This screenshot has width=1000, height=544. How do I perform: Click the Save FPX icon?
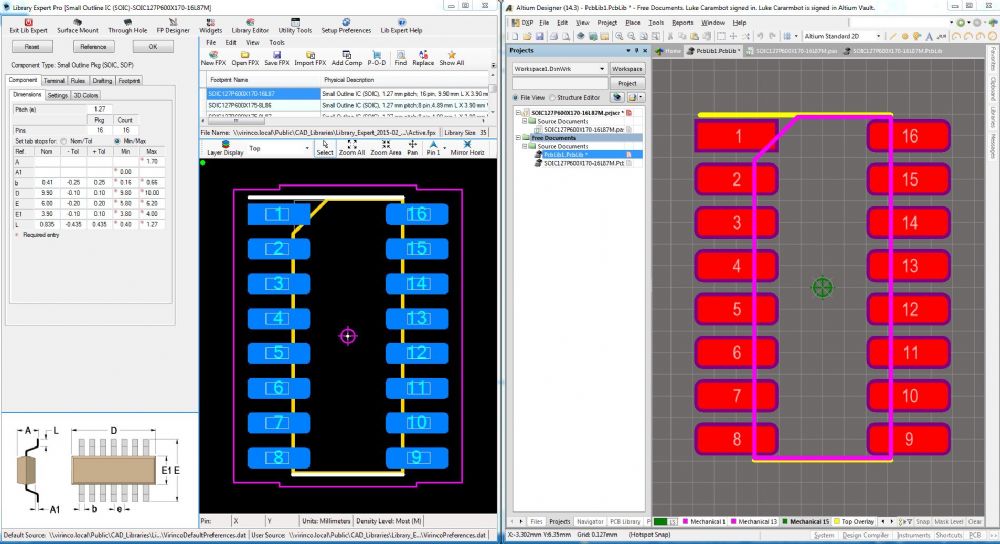(x=277, y=55)
